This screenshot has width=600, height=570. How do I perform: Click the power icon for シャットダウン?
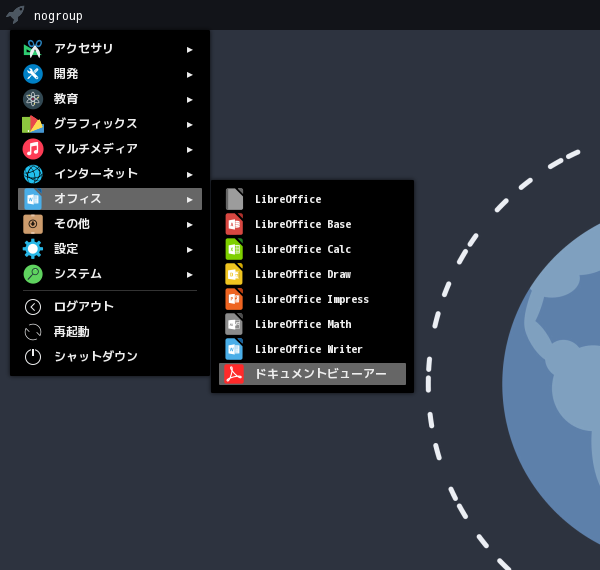(x=33, y=357)
